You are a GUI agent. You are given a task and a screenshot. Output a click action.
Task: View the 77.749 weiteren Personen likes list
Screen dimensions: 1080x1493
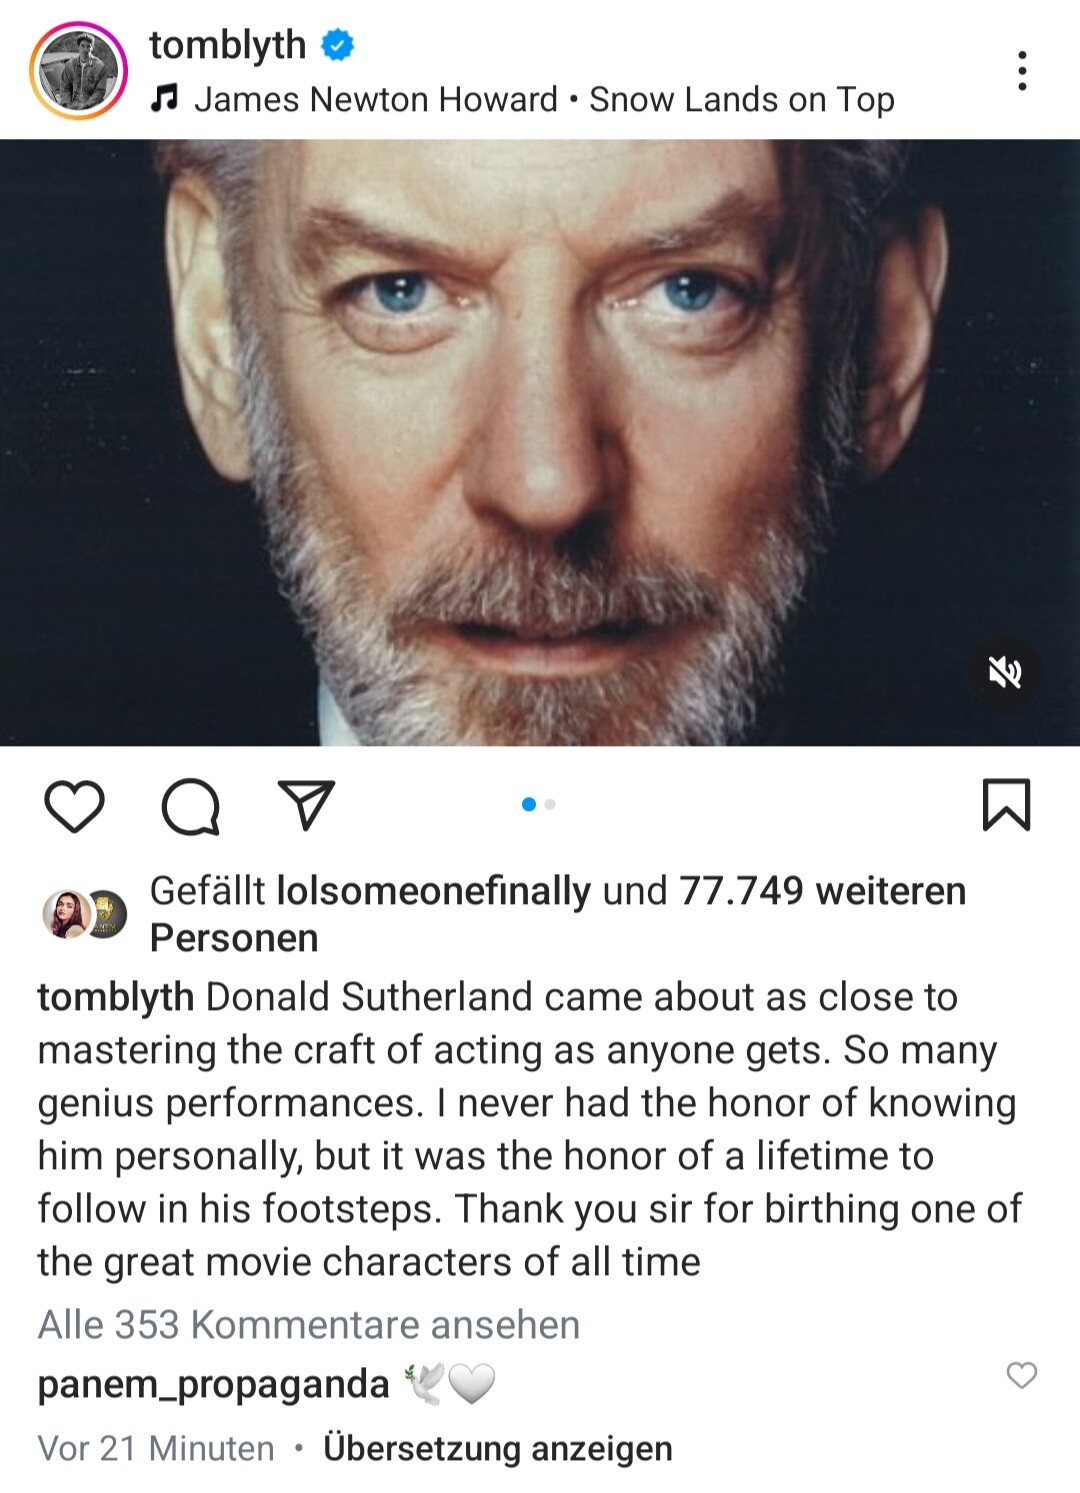(x=822, y=890)
